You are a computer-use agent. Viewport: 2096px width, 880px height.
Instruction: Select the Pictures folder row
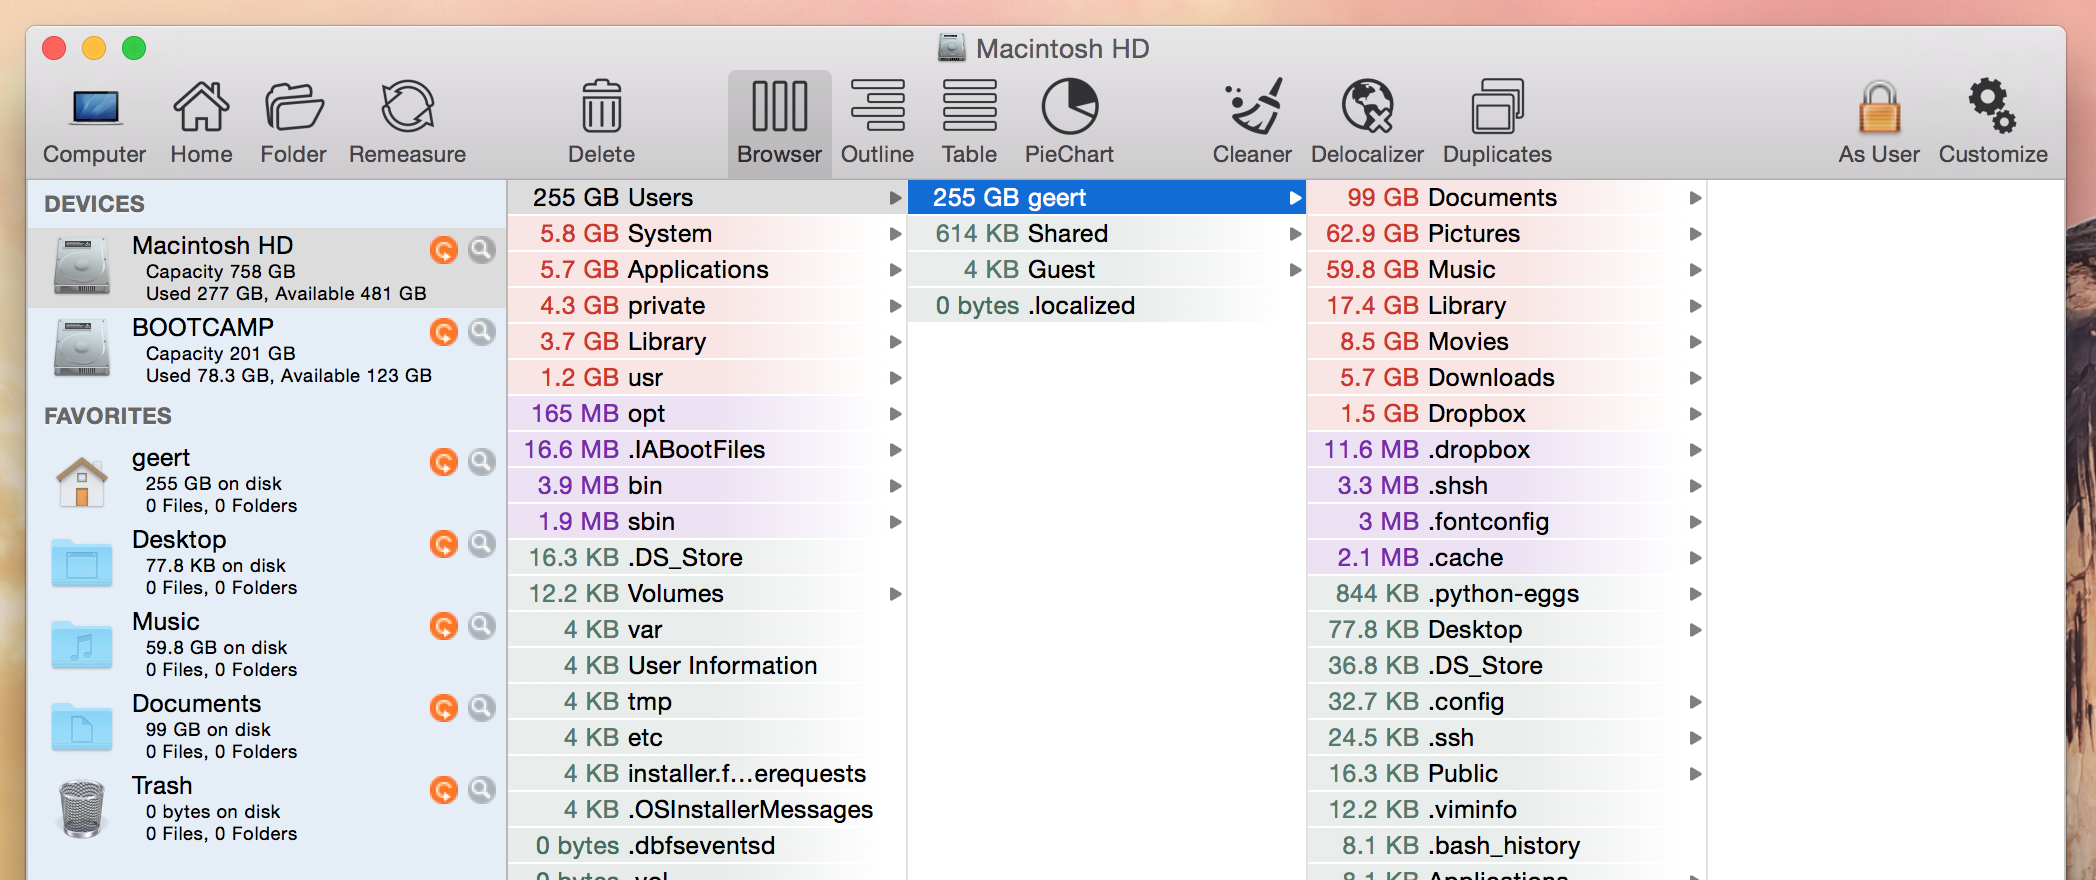click(x=1473, y=234)
